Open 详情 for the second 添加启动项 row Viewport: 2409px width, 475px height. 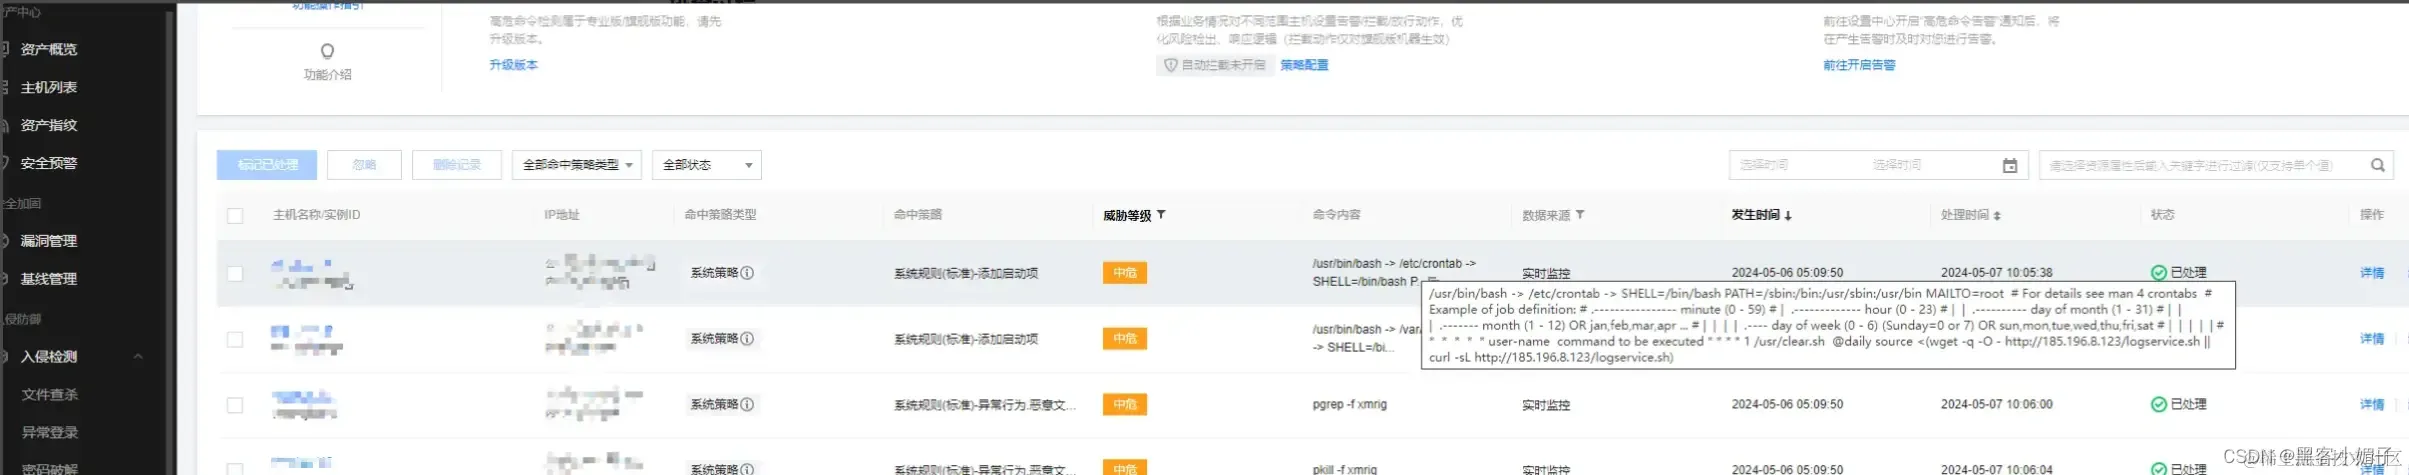(x=2372, y=339)
